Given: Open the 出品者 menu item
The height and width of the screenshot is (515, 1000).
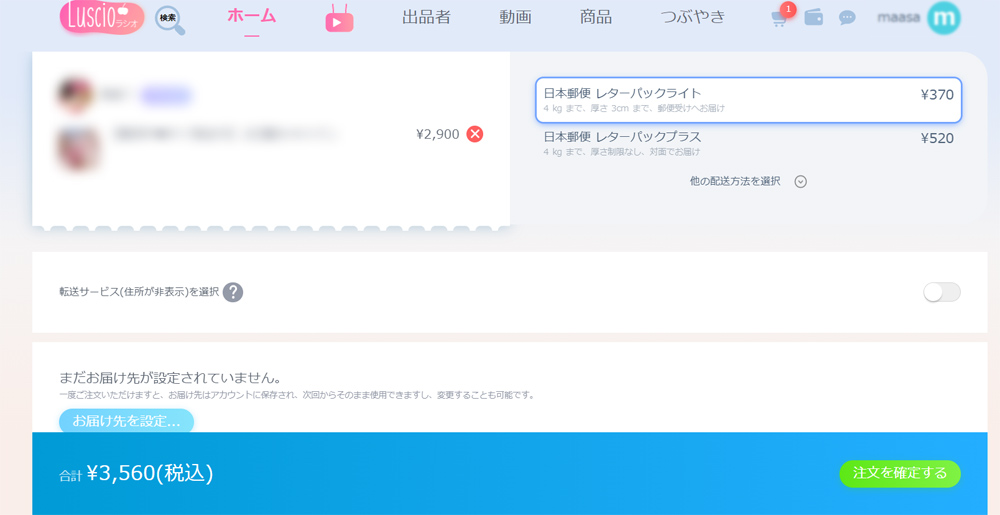Looking at the screenshot, I should (426, 17).
